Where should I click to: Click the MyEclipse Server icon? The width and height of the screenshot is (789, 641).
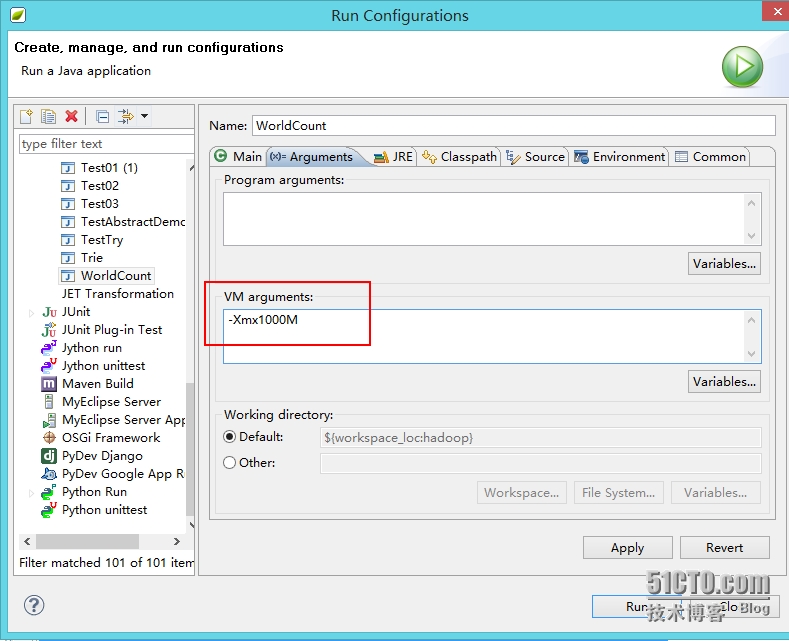[49, 402]
